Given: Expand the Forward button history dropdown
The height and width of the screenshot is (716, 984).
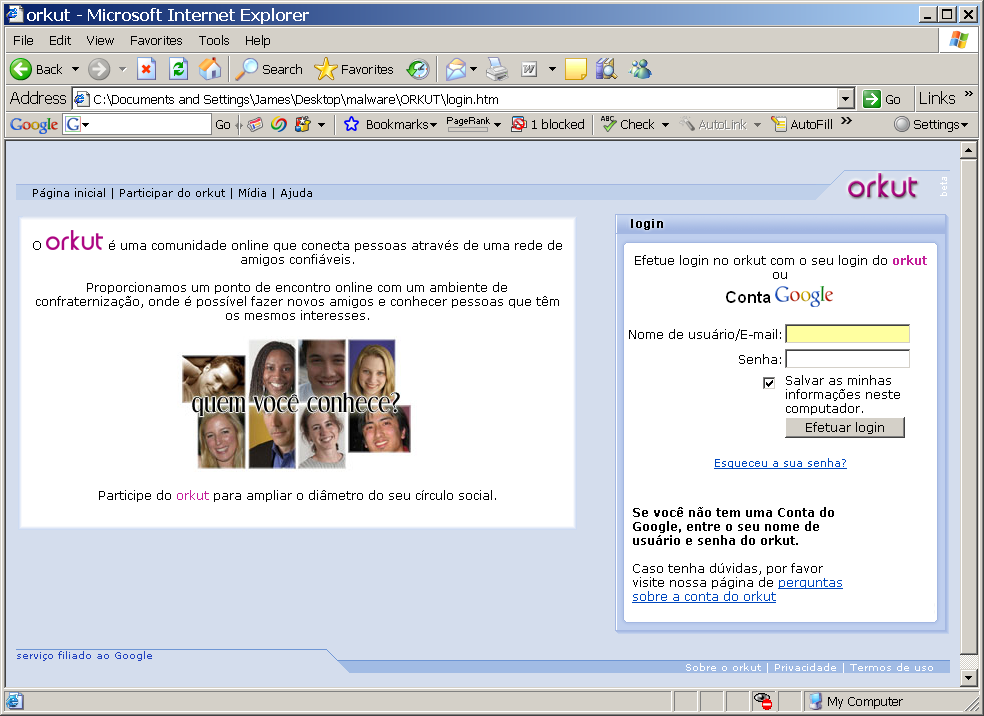Looking at the screenshot, I should click(x=122, y=69).
